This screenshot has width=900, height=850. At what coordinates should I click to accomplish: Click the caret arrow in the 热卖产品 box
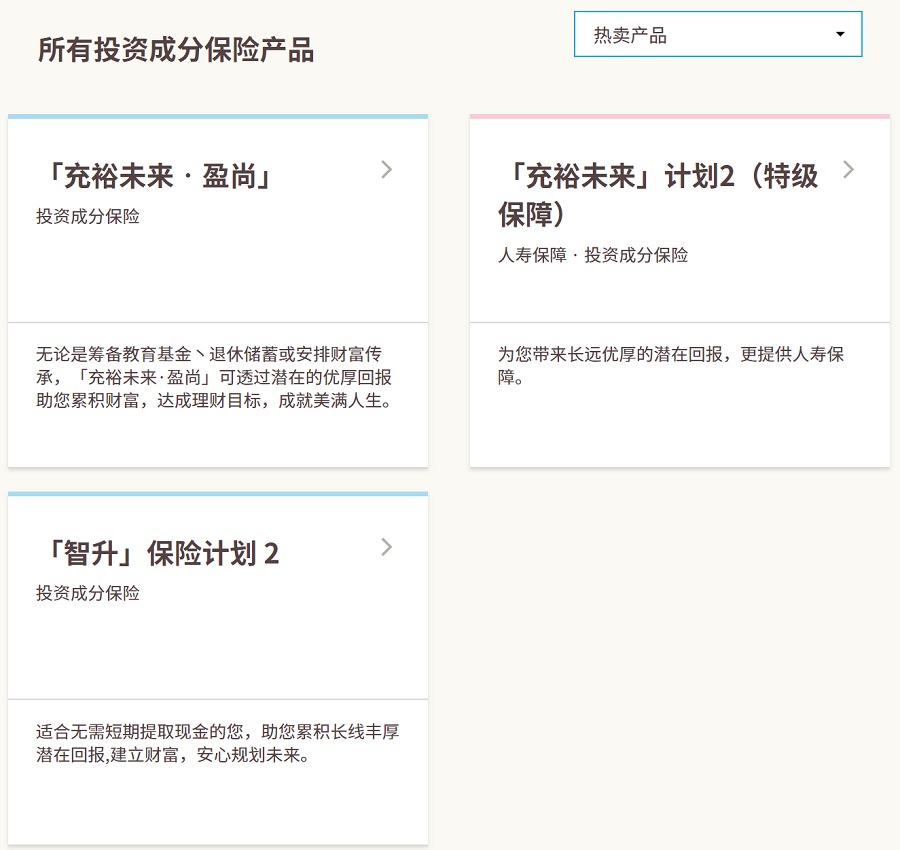click(x=840, y=35)
